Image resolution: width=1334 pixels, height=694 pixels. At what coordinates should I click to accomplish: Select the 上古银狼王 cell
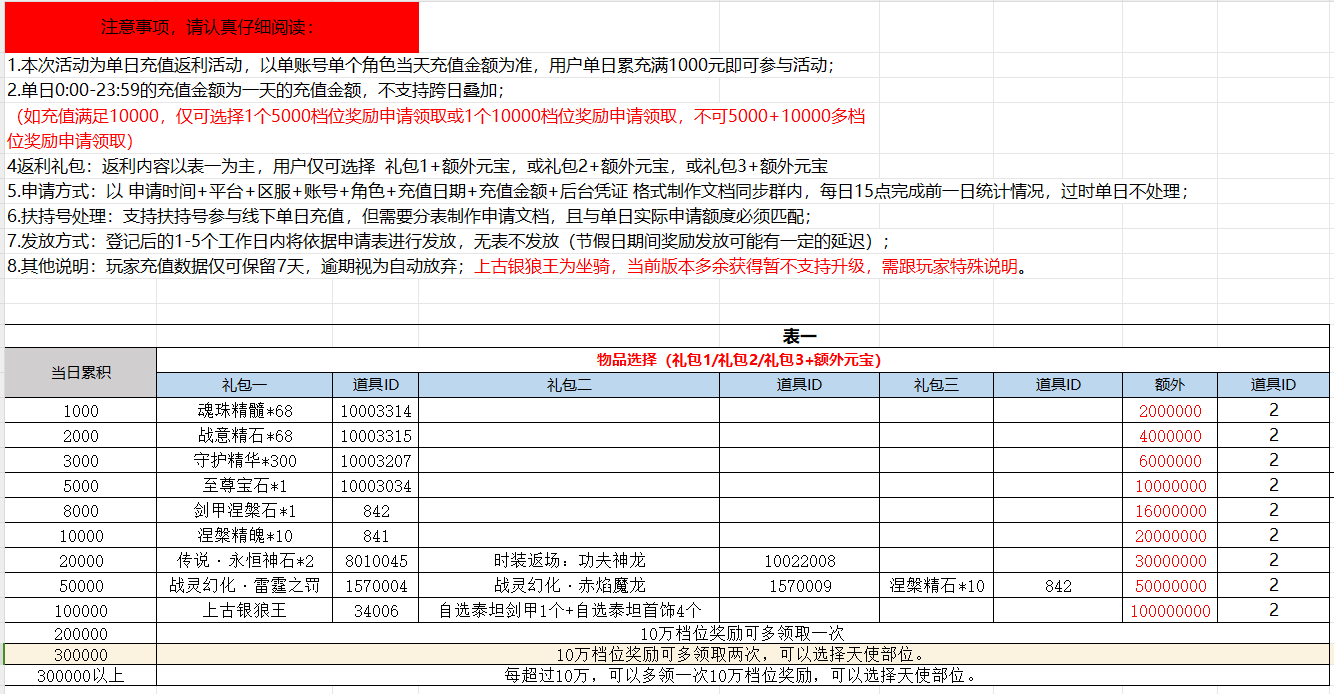pyautogui.click(x=245, y=610)
